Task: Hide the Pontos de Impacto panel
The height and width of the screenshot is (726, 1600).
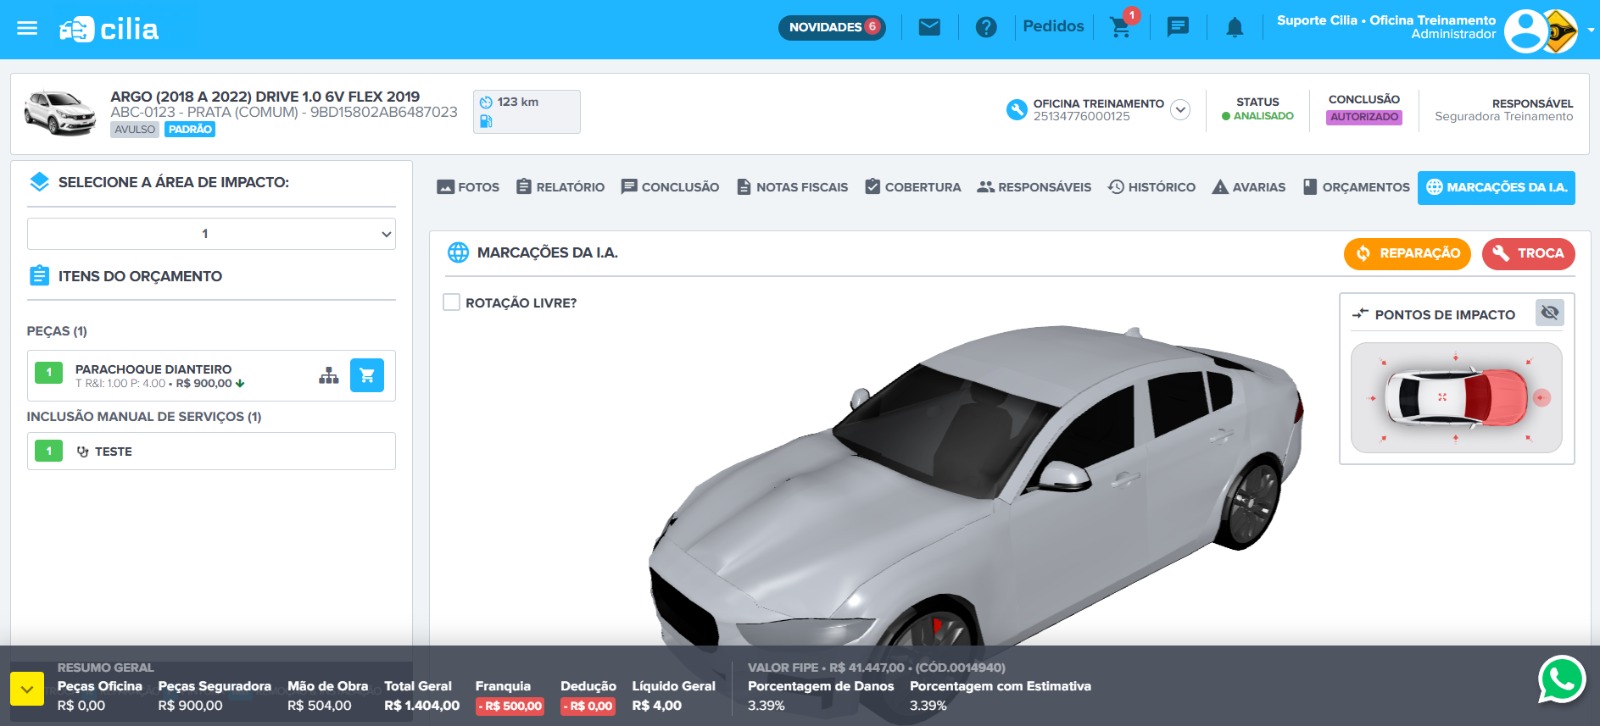Action: pyautogui.click(x=1549, y=313)
